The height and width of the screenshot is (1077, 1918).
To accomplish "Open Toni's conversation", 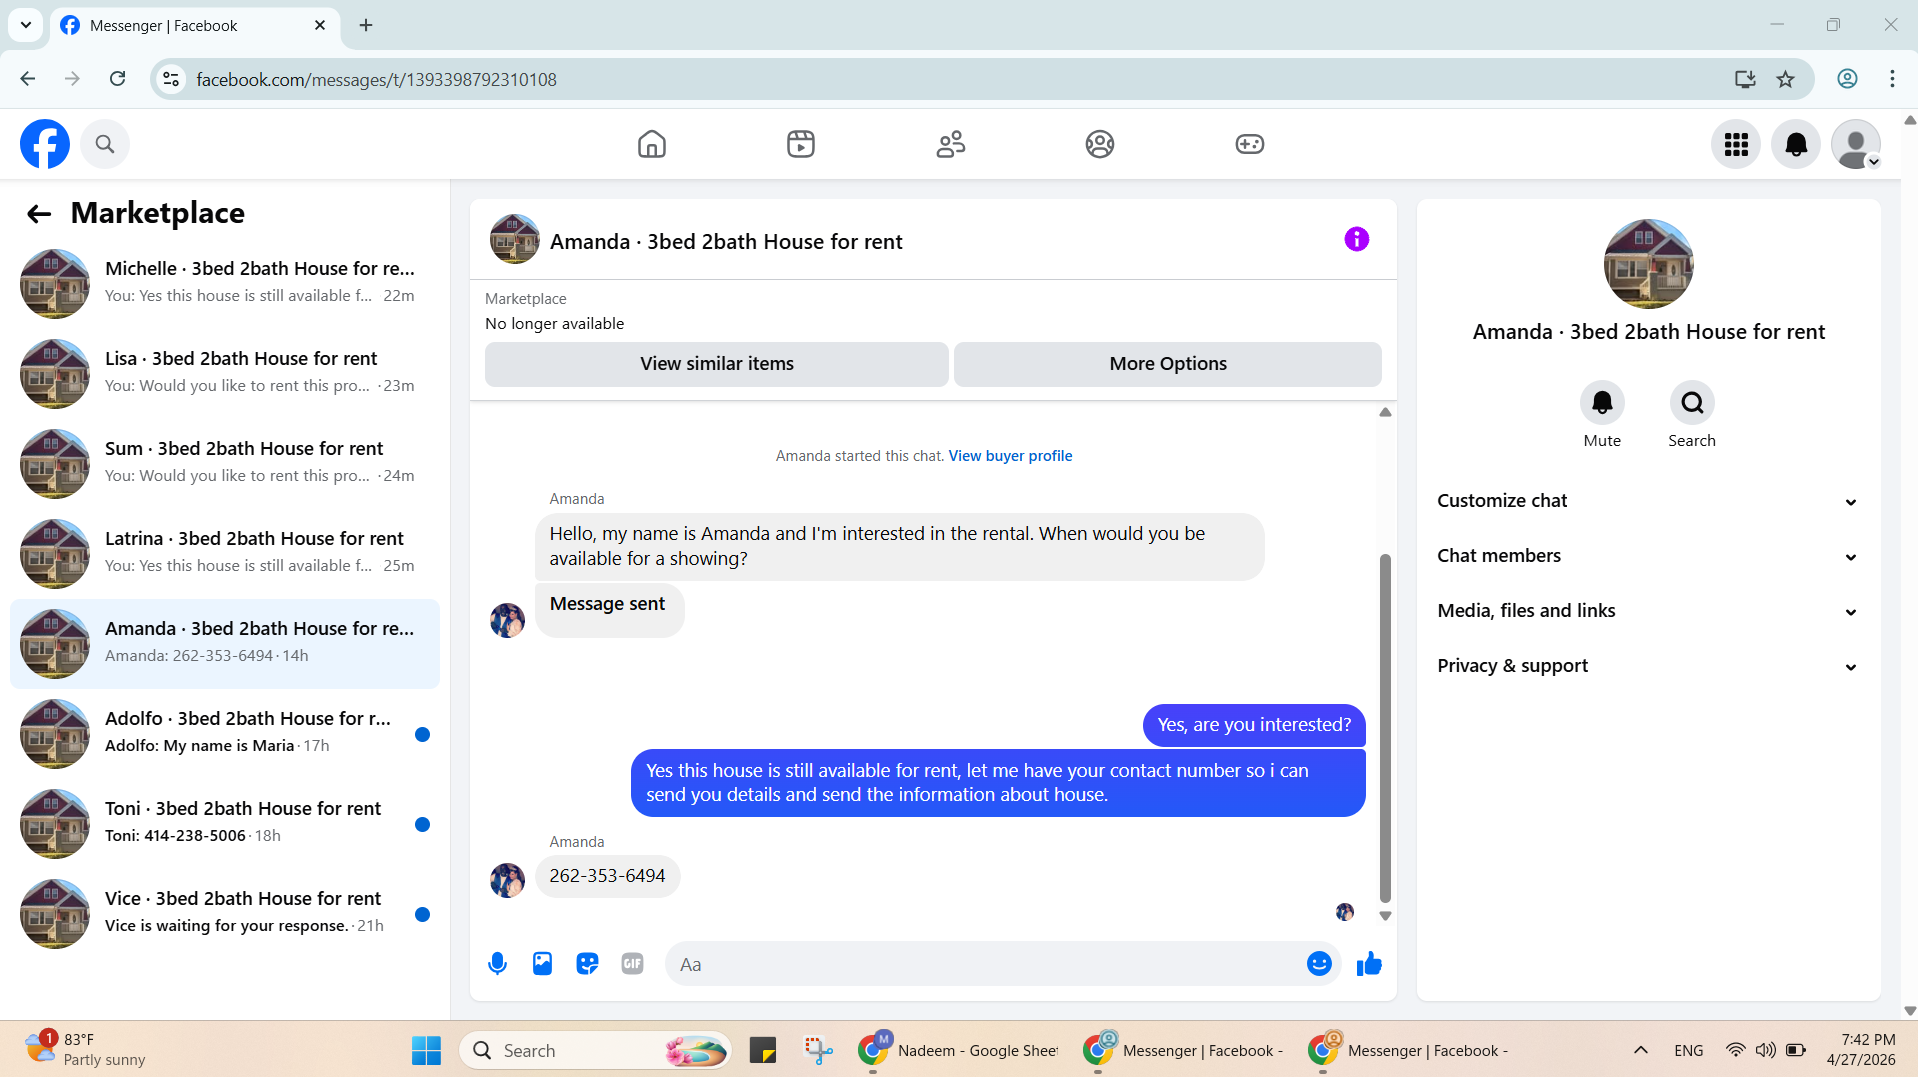I will tap(225, 824).
